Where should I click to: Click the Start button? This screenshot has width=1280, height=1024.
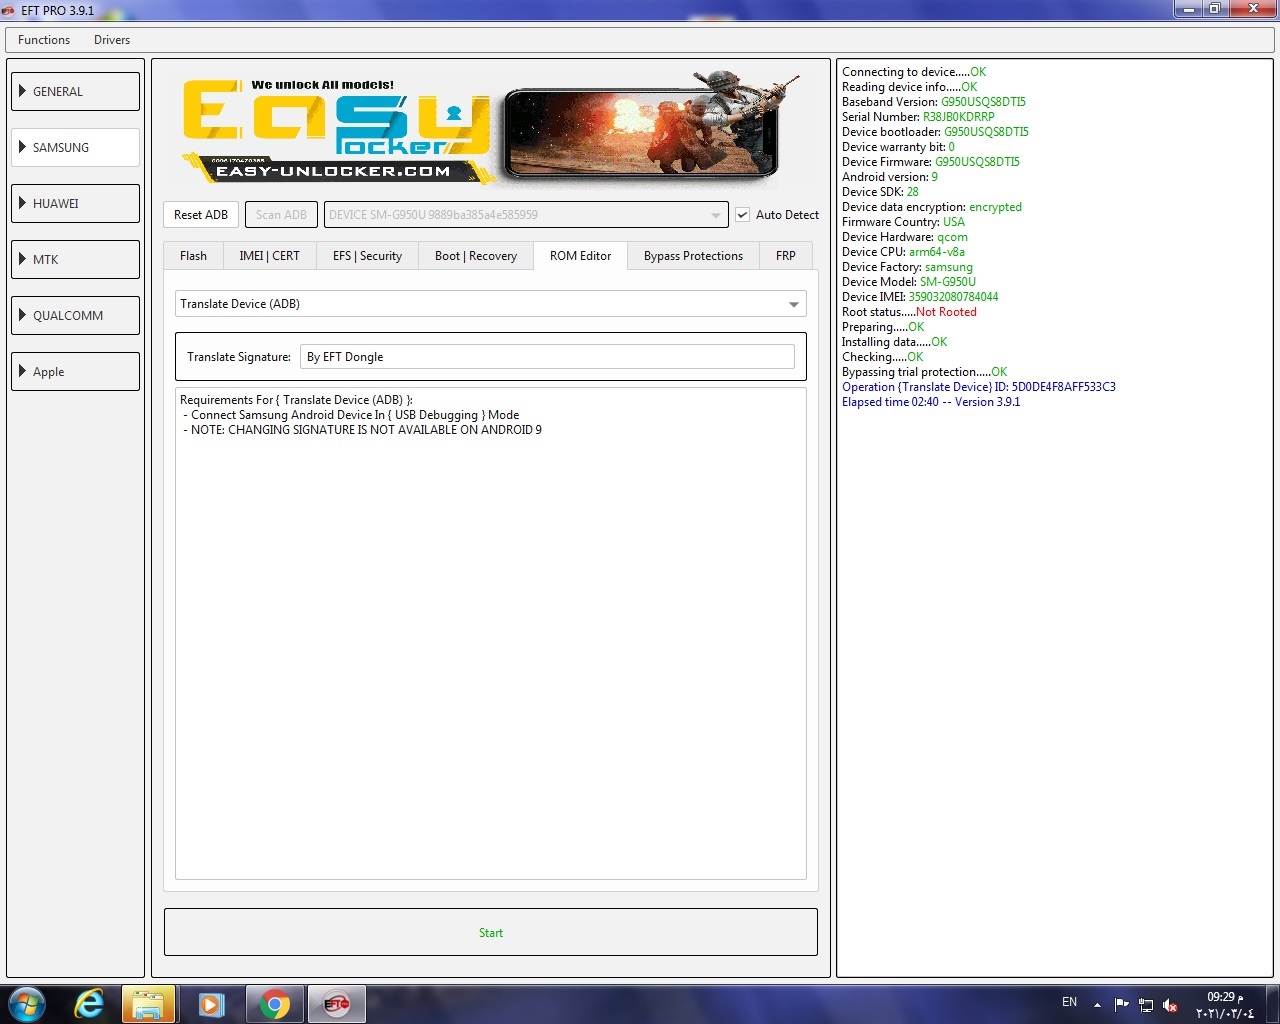491,932
